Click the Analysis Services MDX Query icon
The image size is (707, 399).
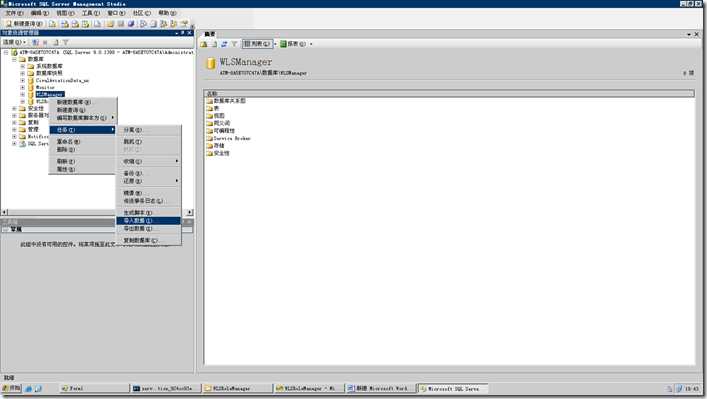[65, 24]
